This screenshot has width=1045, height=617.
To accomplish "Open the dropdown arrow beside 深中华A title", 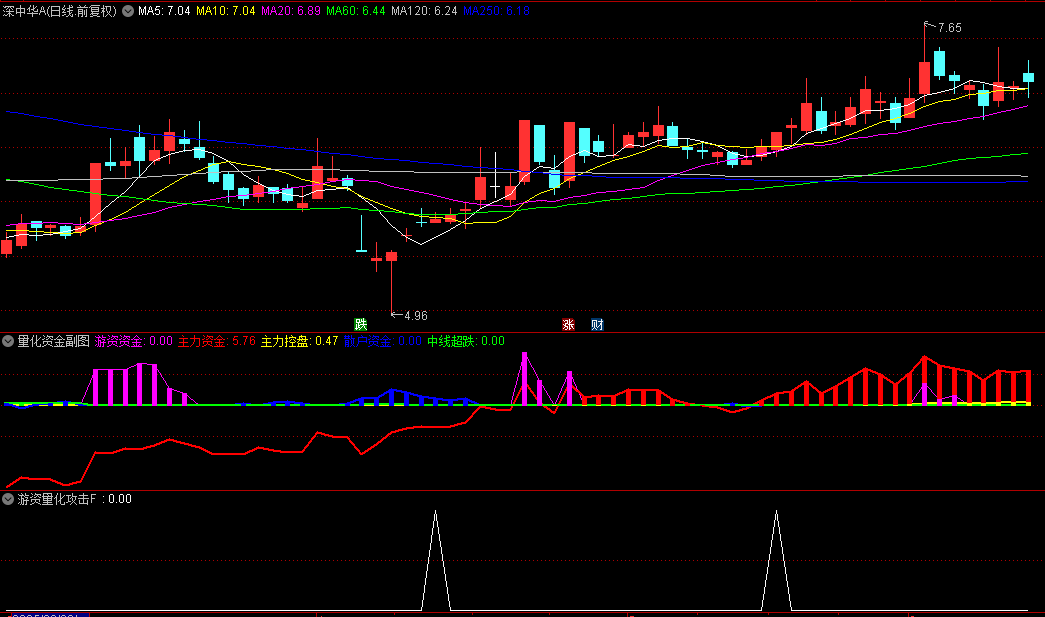I will pos(128,11).
